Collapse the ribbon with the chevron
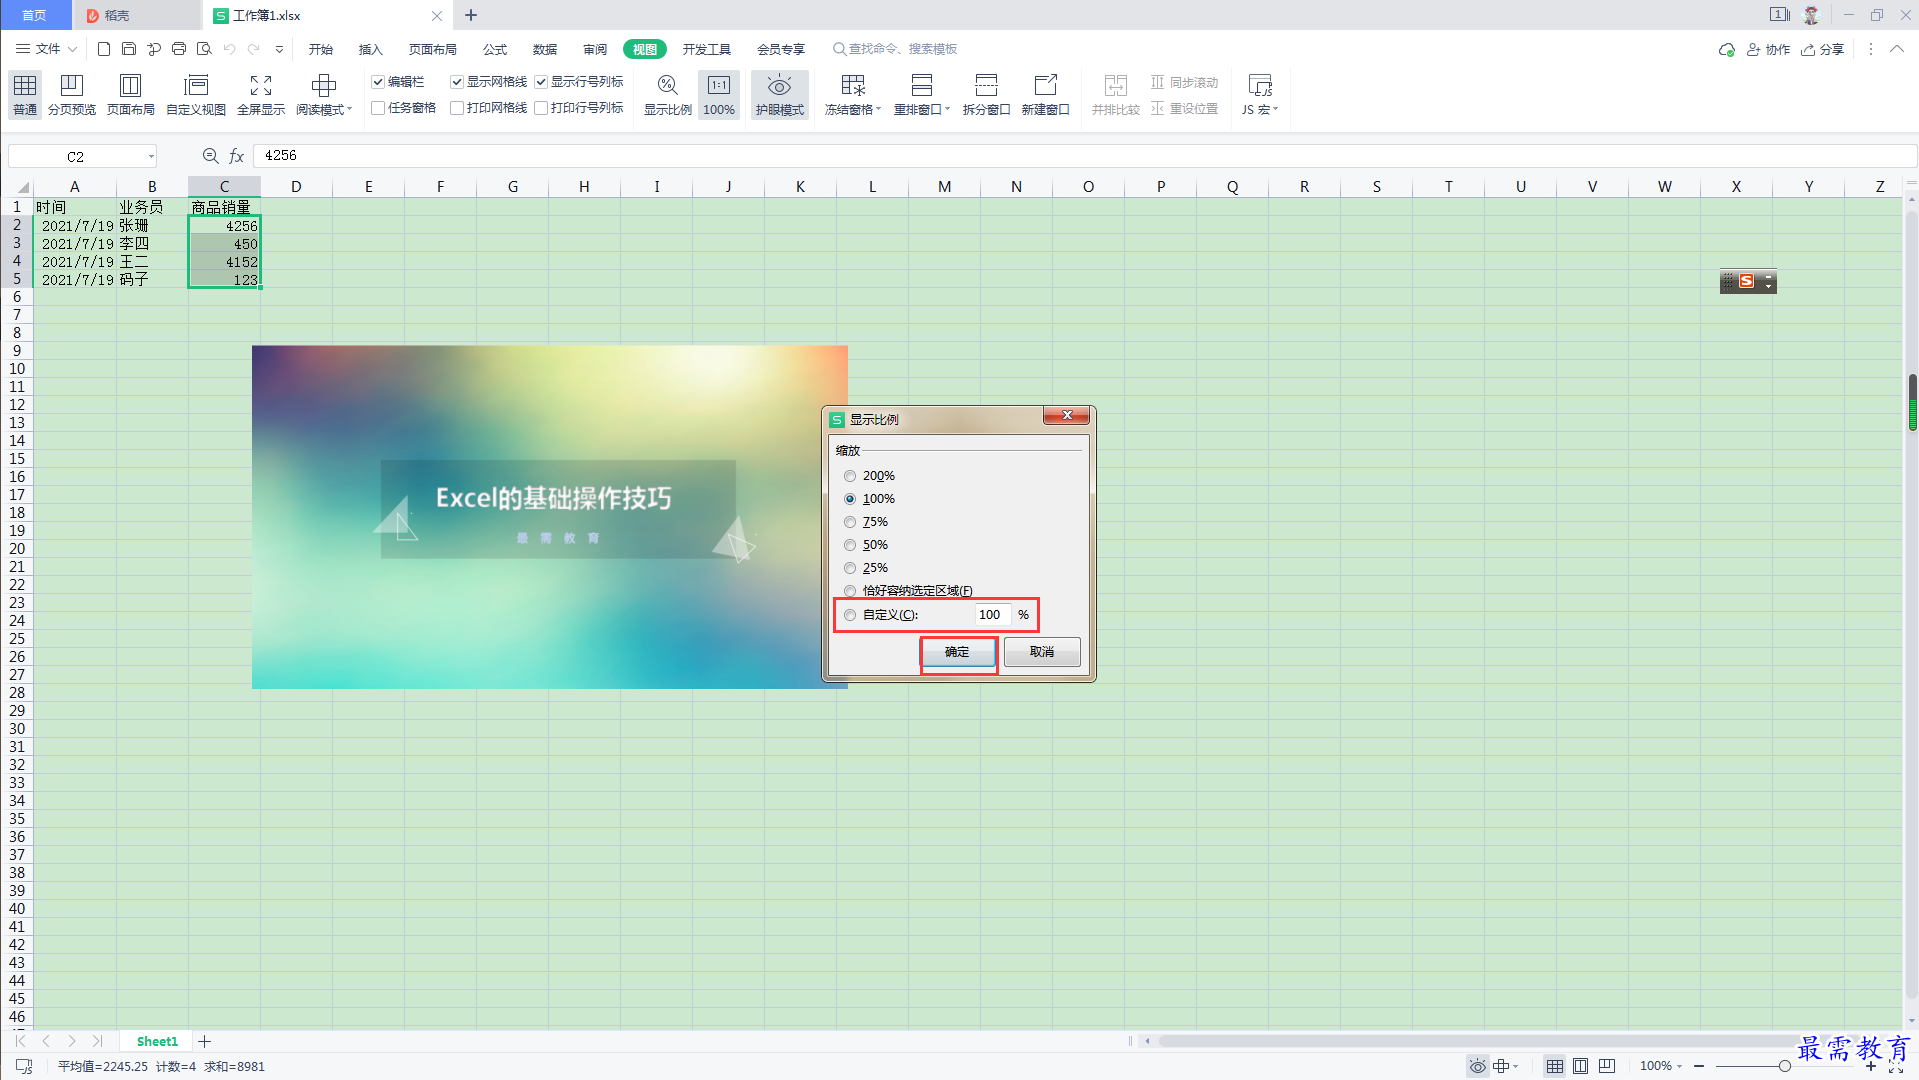Viewport: 1919px width, 1080px height. (x=1897, y=49)
